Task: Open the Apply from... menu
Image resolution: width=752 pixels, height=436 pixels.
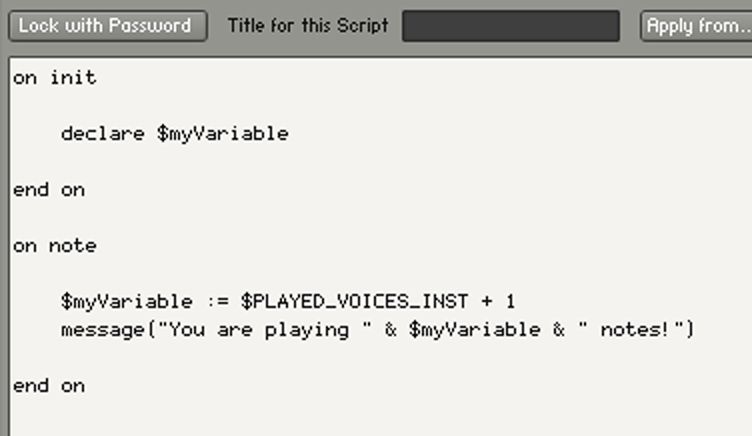Action: click(696, 25)
